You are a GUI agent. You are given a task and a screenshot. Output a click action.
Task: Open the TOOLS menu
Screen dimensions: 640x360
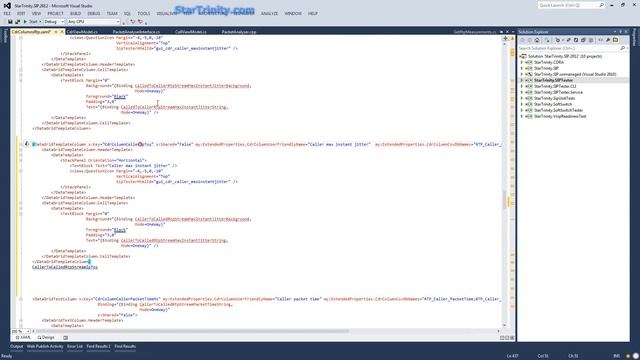click(144, 13)
